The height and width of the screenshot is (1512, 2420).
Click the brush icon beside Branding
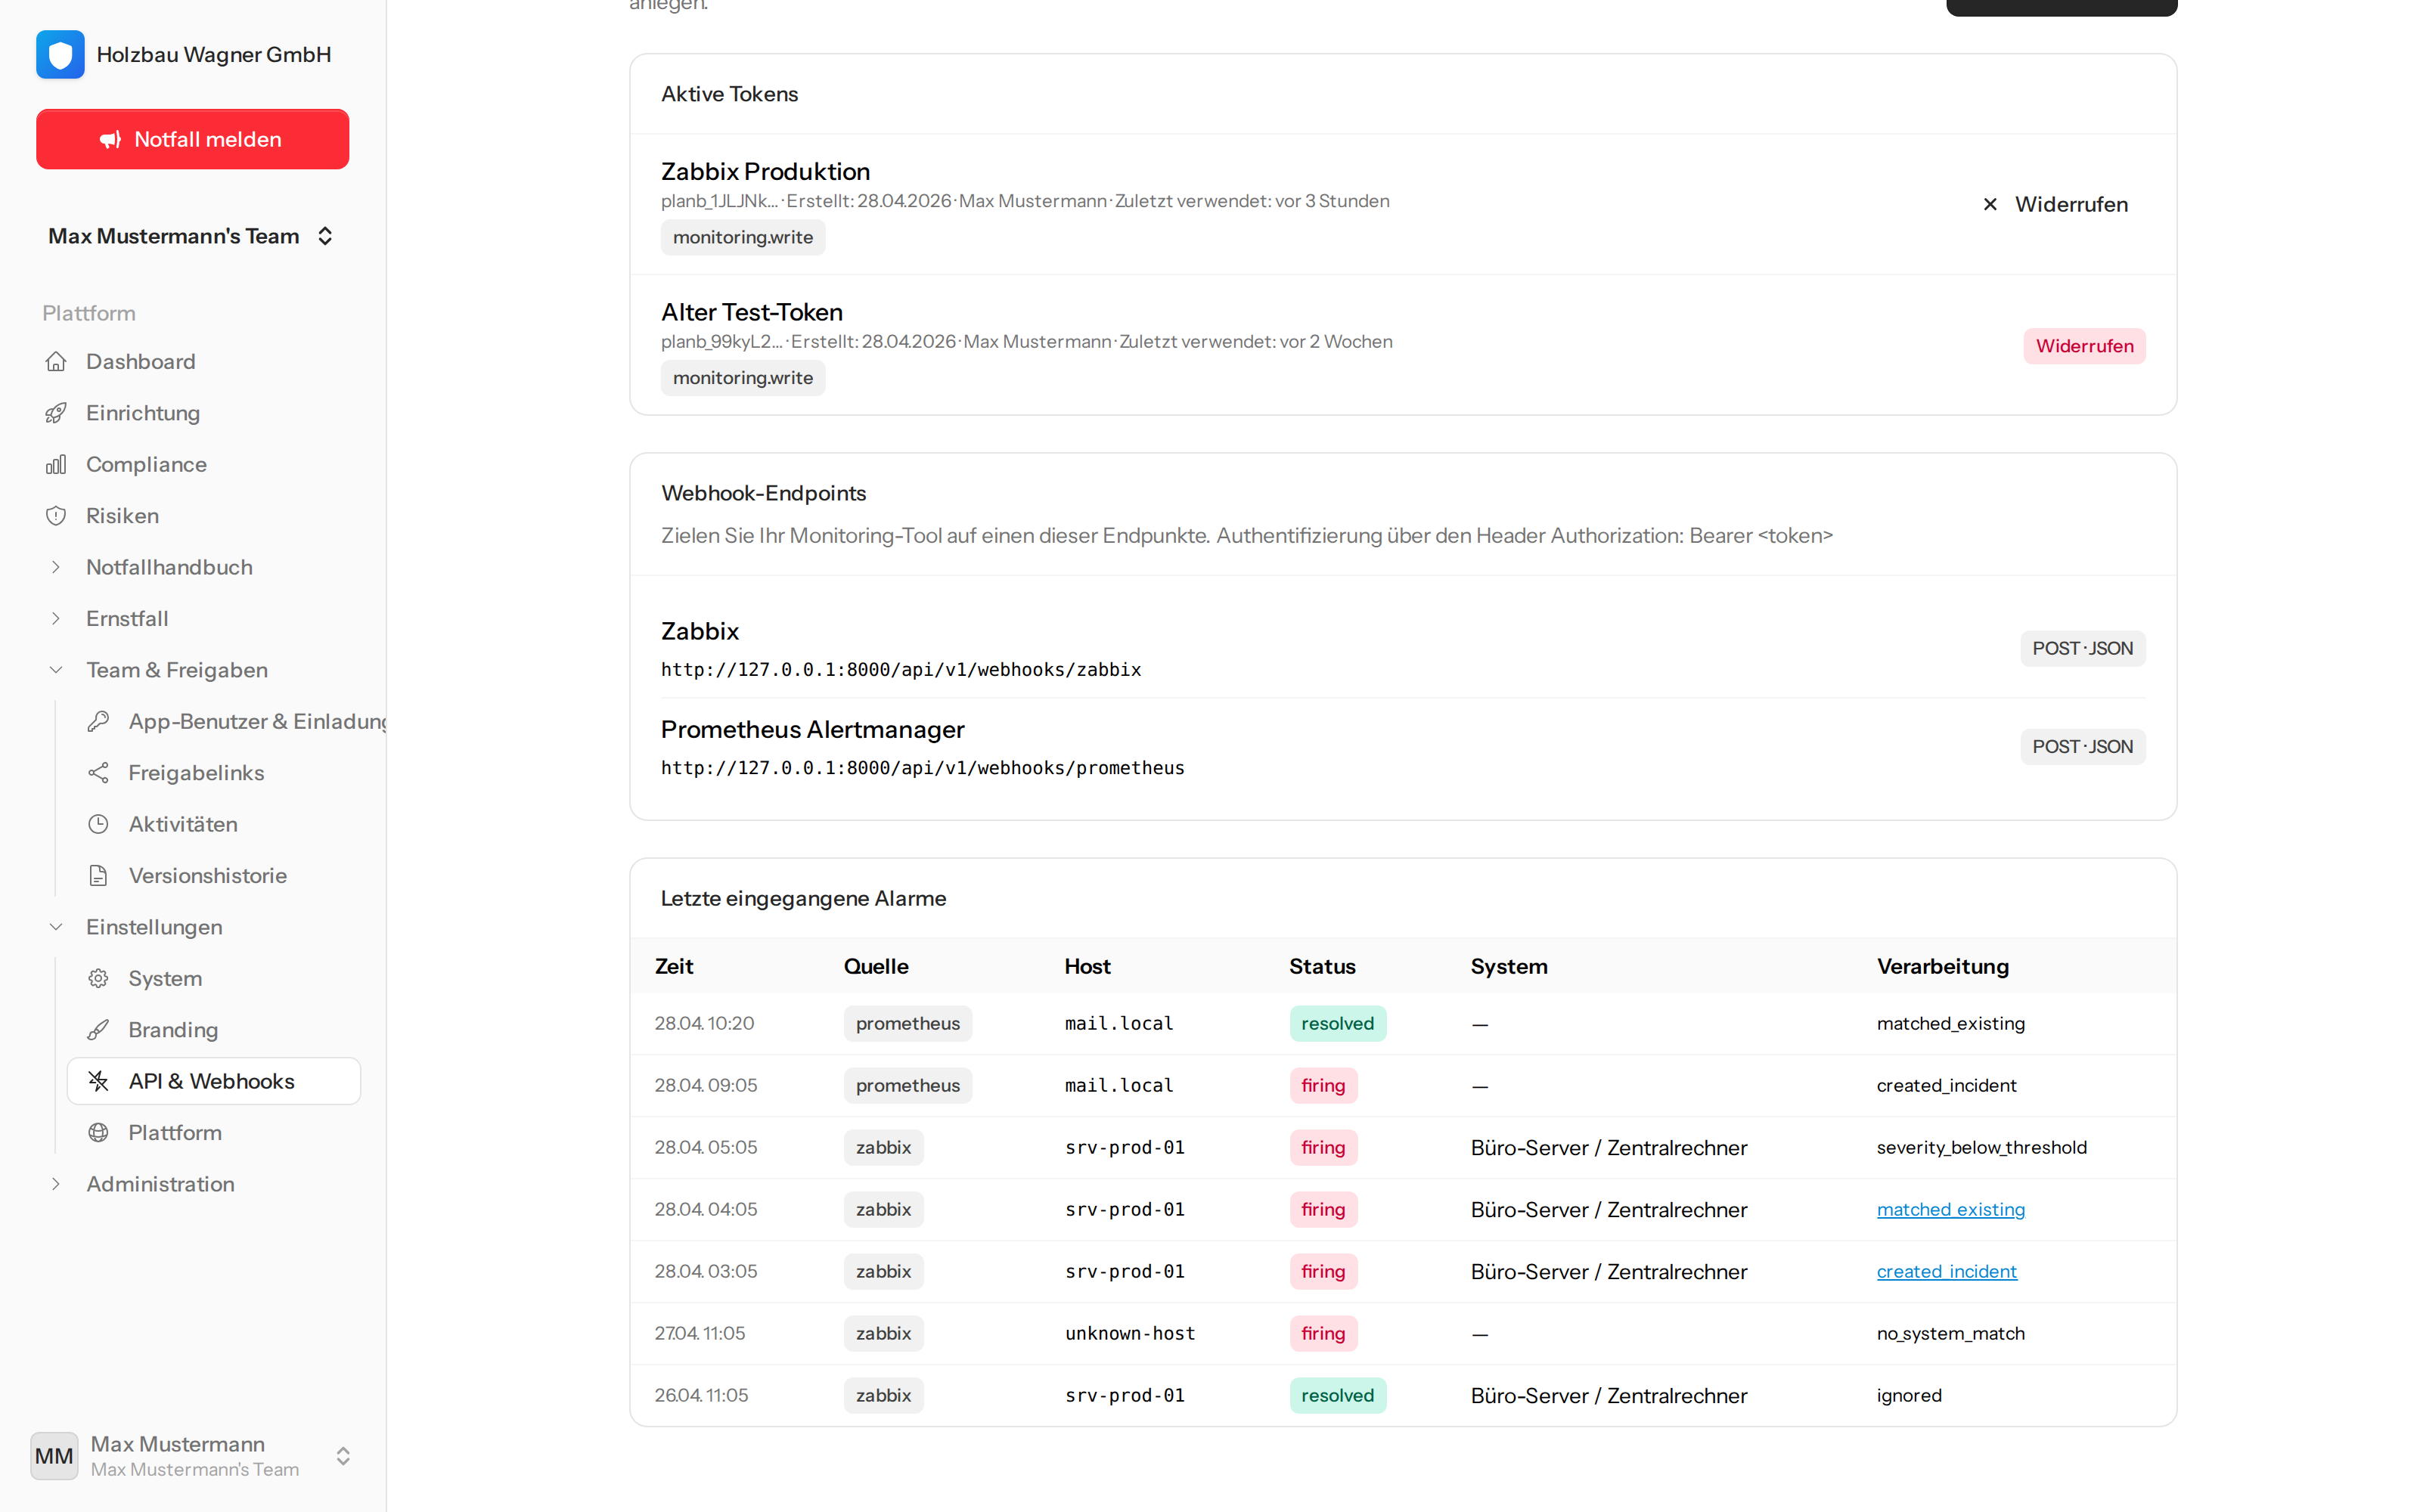click(x=98, y=1030)
